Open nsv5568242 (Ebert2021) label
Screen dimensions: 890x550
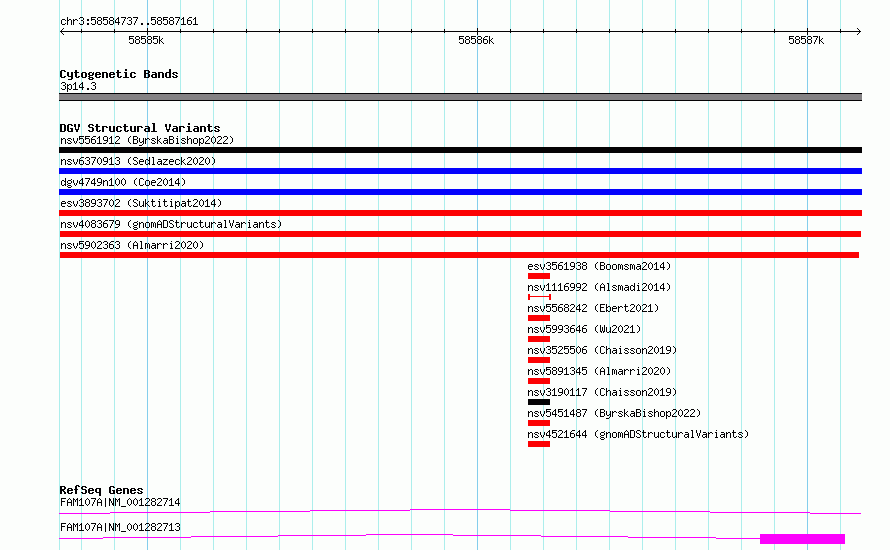(593, 308)
